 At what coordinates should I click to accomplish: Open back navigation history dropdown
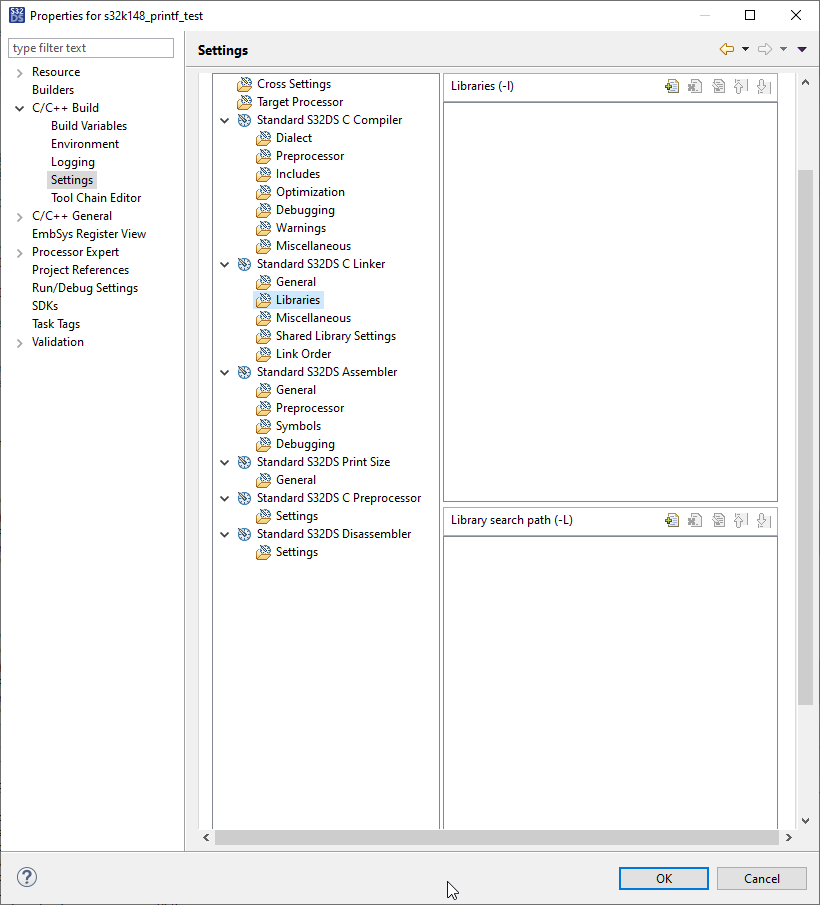746,49
